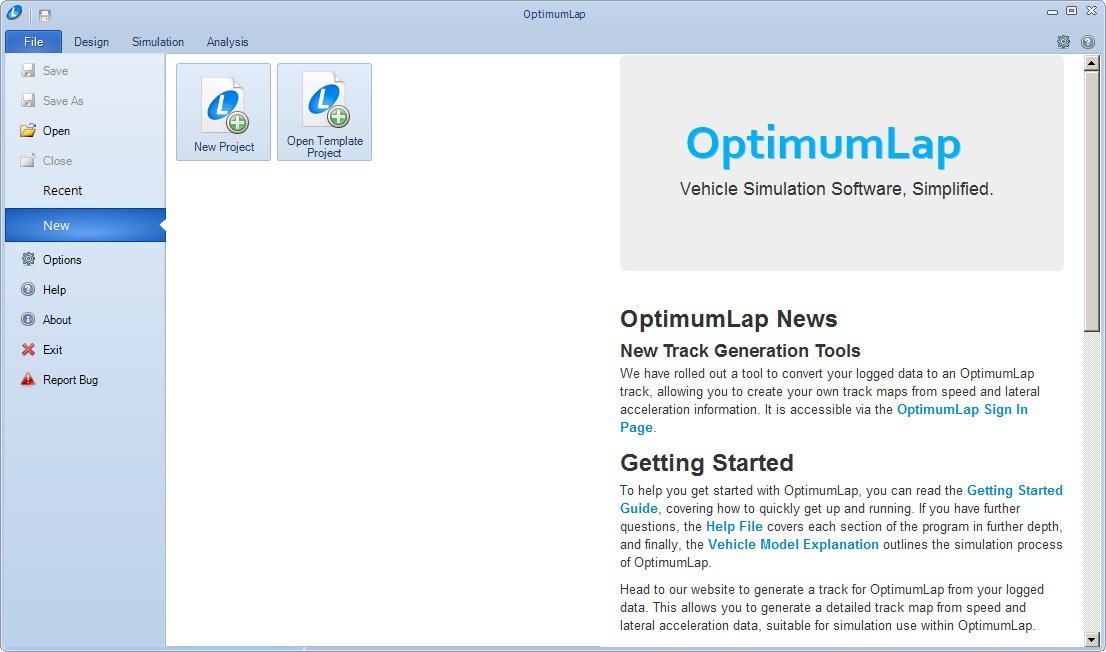Click the 'New Track Generation Tools' heading

click(x=740, y=351)
